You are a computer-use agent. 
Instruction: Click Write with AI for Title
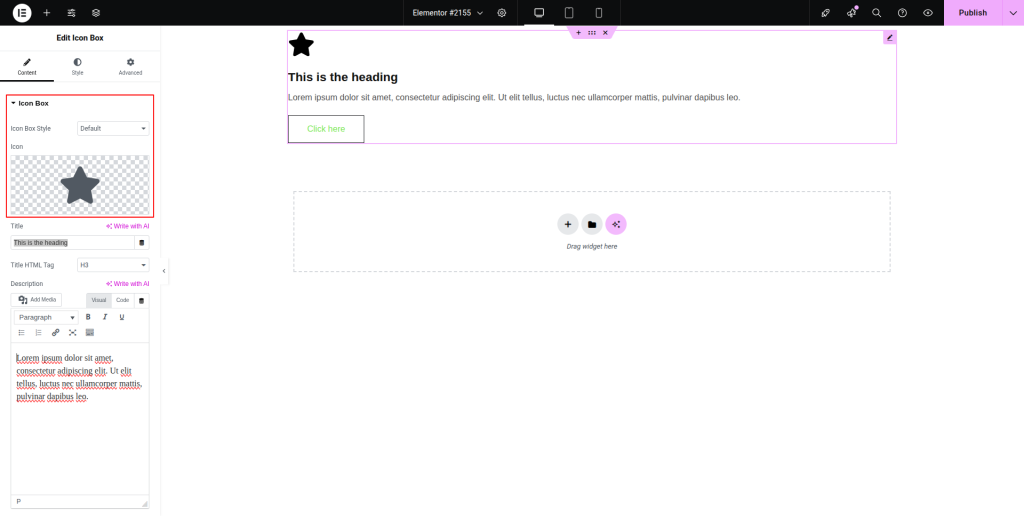click(x=127, y=226)
